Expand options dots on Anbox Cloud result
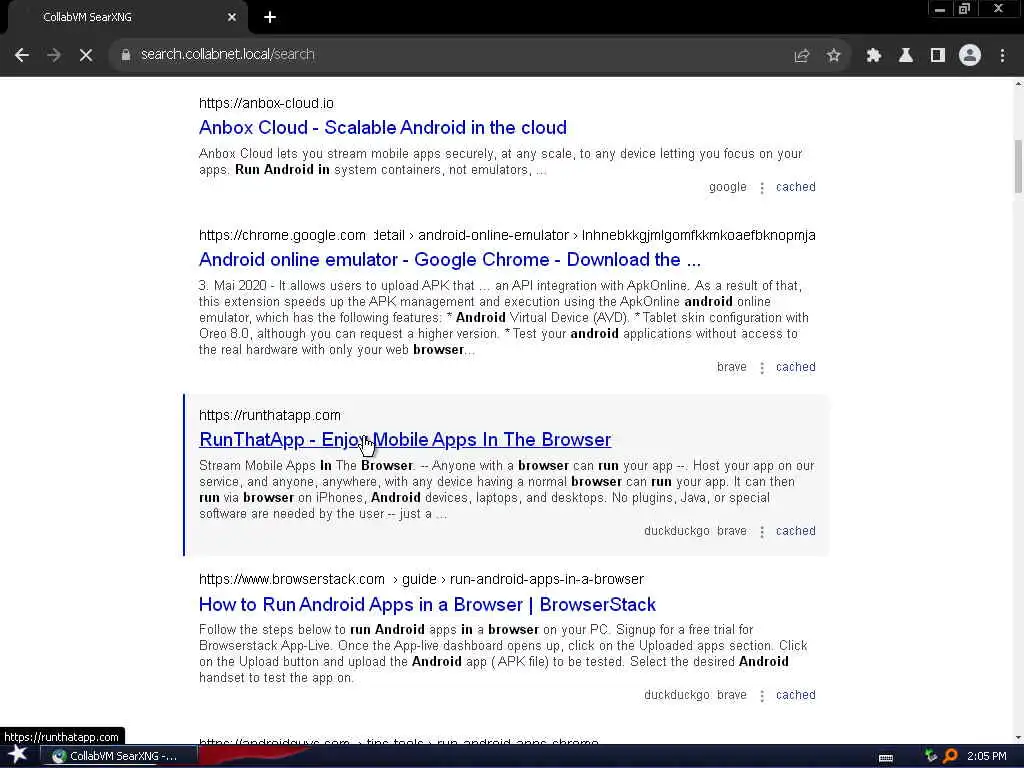 [761, 188]
